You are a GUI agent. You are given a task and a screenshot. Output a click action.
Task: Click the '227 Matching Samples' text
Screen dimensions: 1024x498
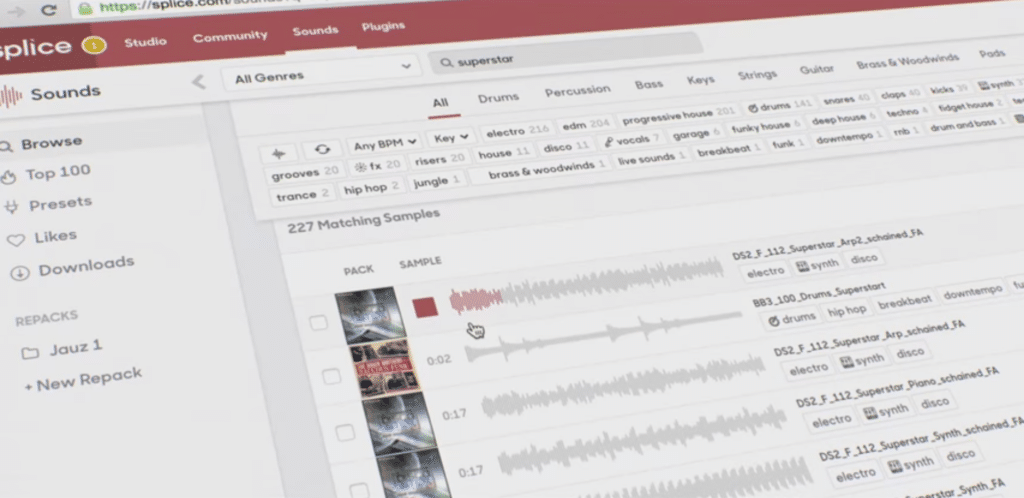(x=363, y=220)
